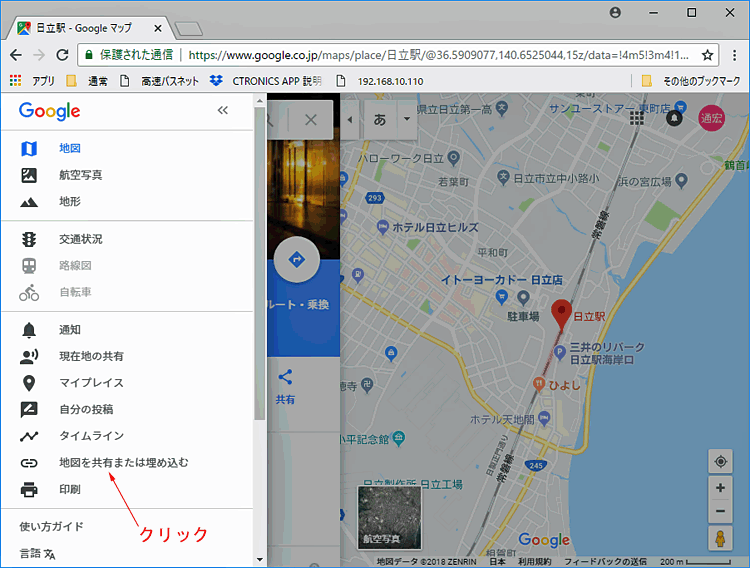Open Chrome three-dot menu
Image resolution: width=750 pixels, height=568 pixels.
pos(735,55)
